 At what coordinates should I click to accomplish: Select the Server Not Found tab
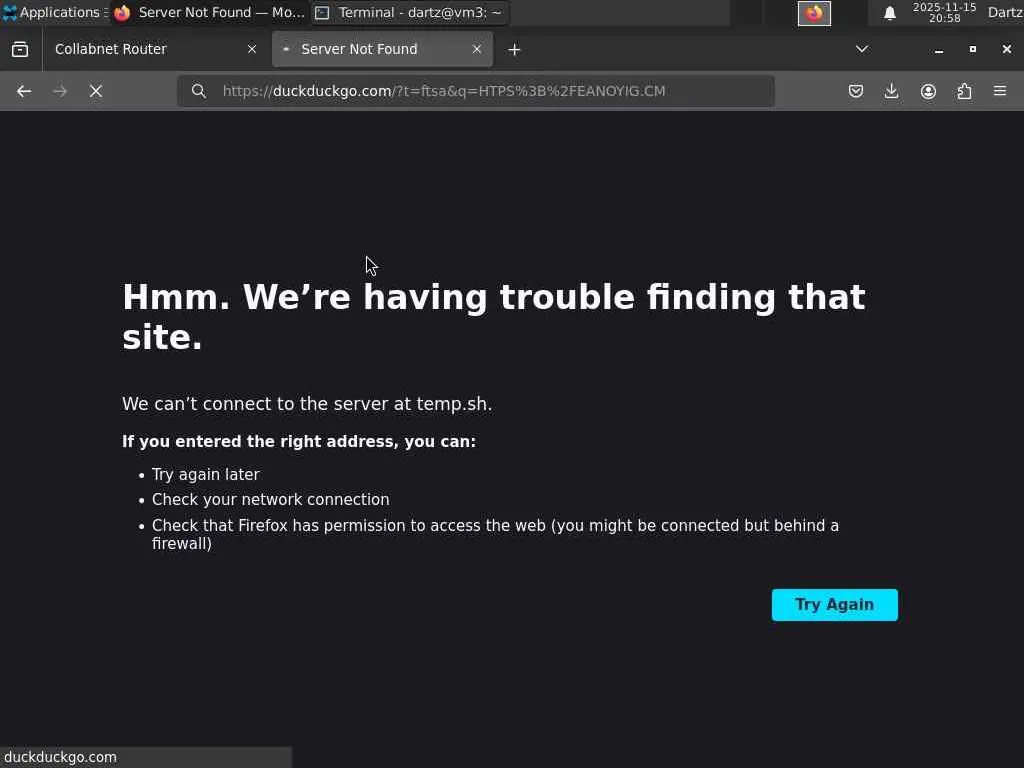click(x=382, y=49)
